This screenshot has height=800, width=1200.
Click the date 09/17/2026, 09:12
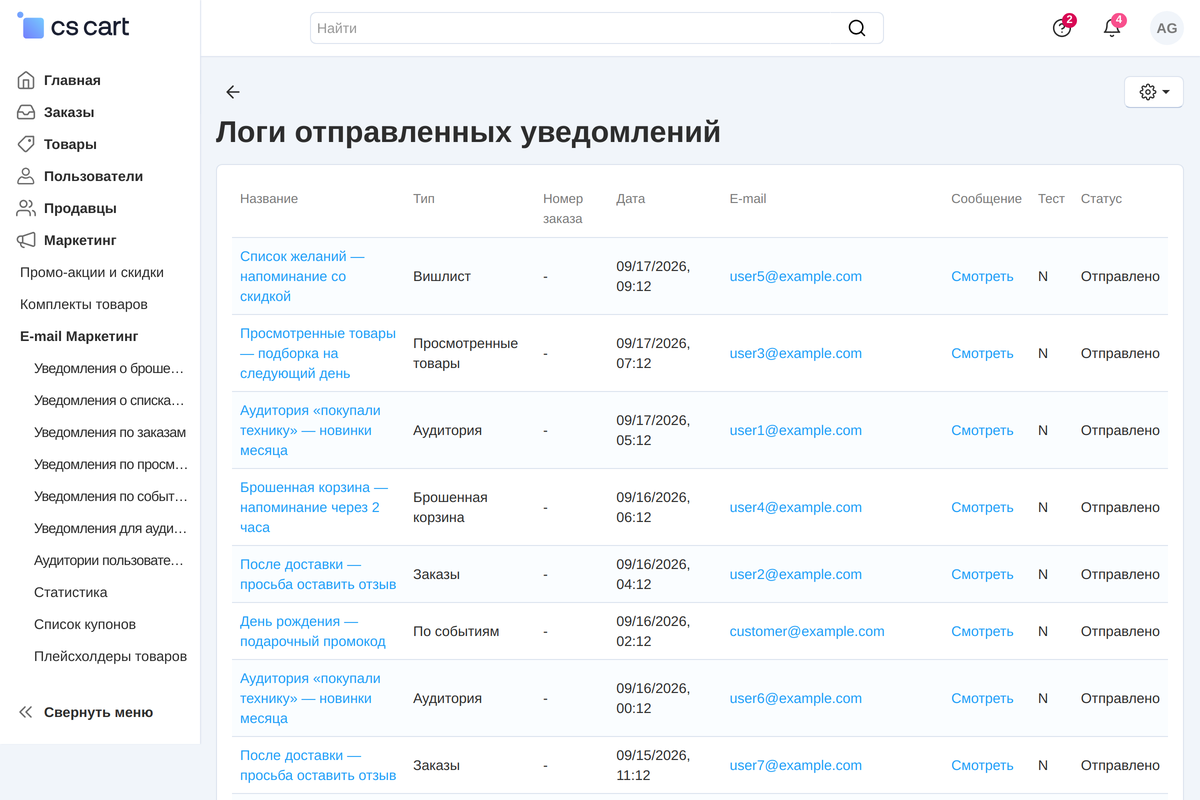pos(653,276)
